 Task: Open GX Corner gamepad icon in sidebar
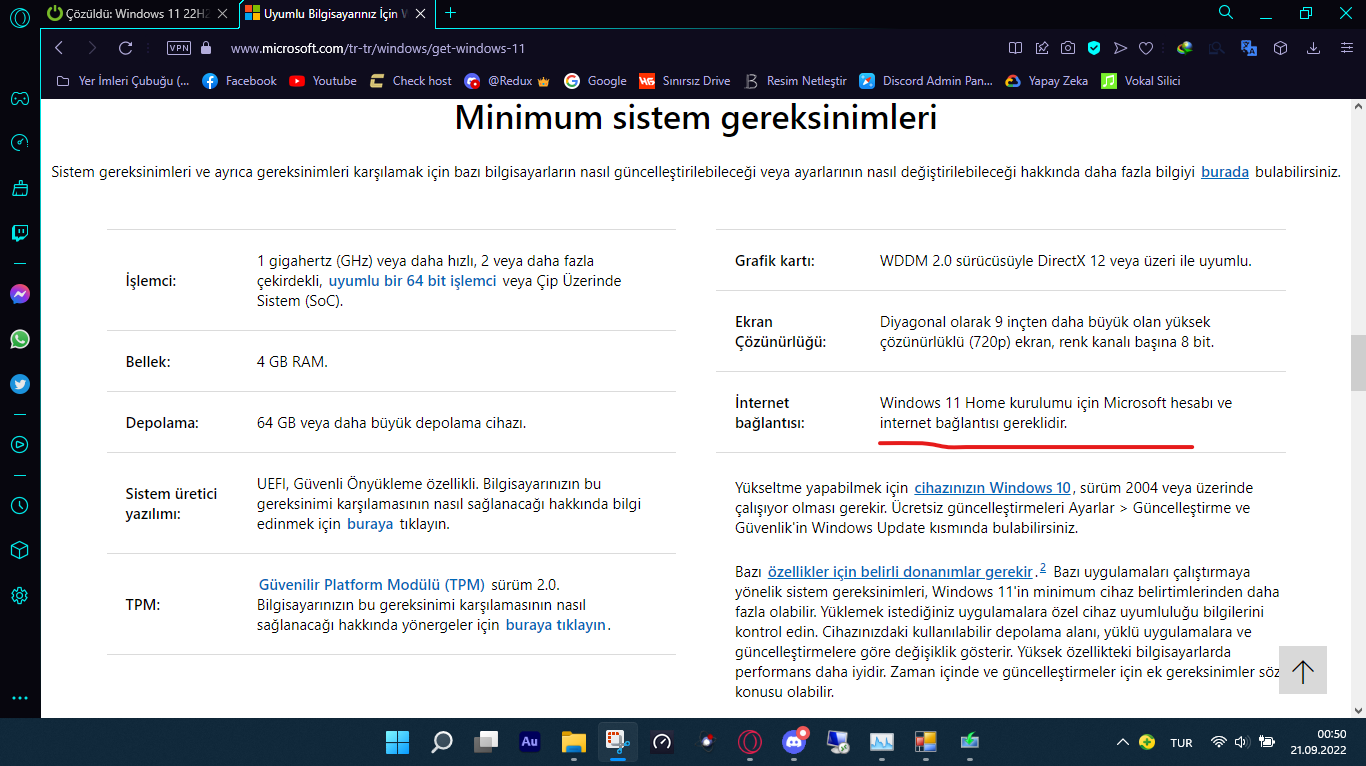(19, 98)
